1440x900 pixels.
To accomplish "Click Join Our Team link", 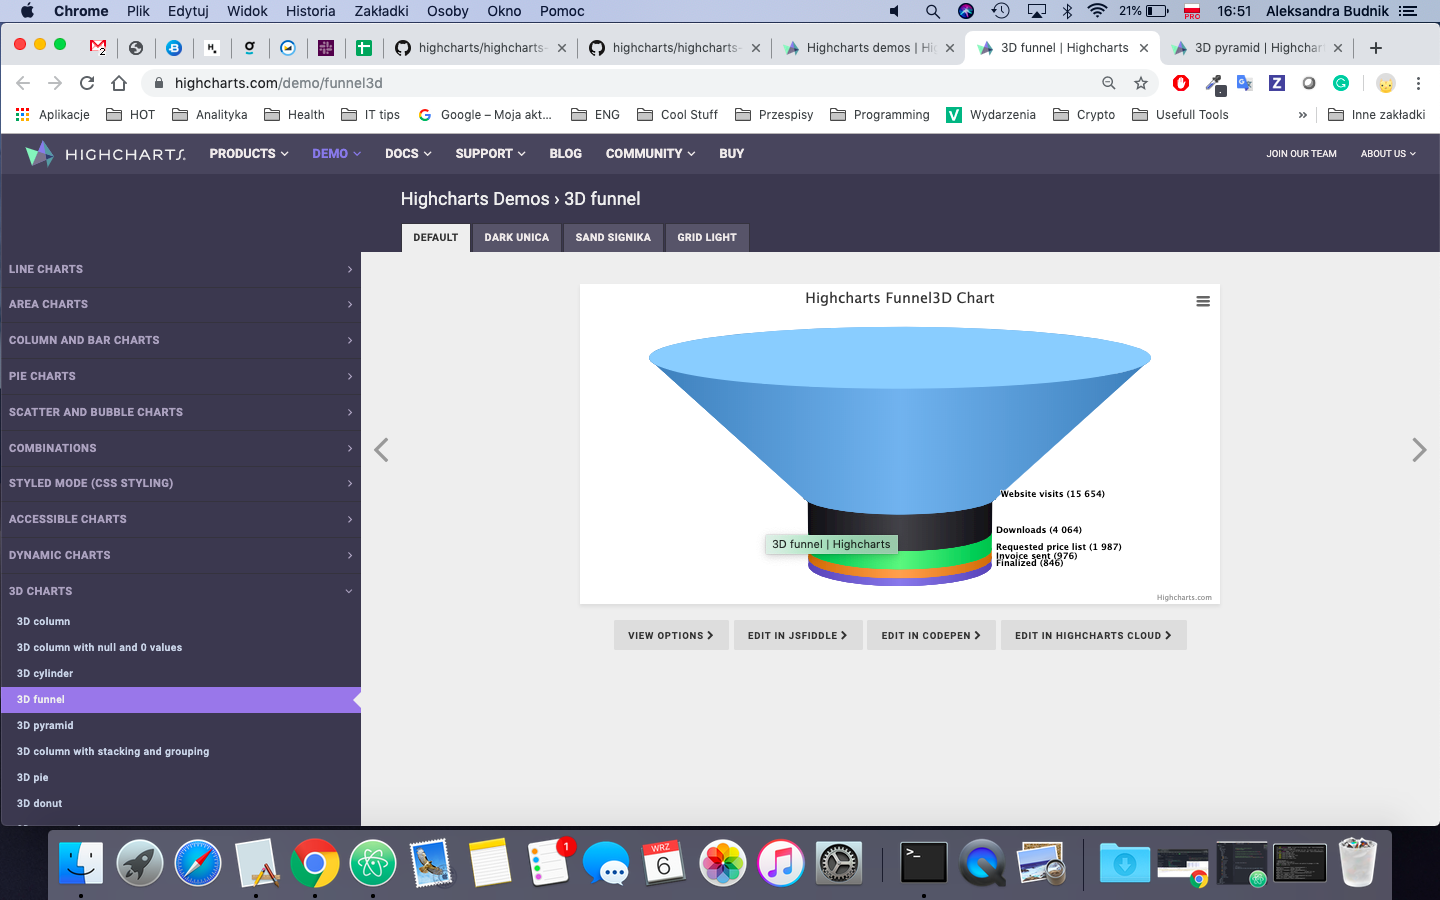I will pos(1301,154).
